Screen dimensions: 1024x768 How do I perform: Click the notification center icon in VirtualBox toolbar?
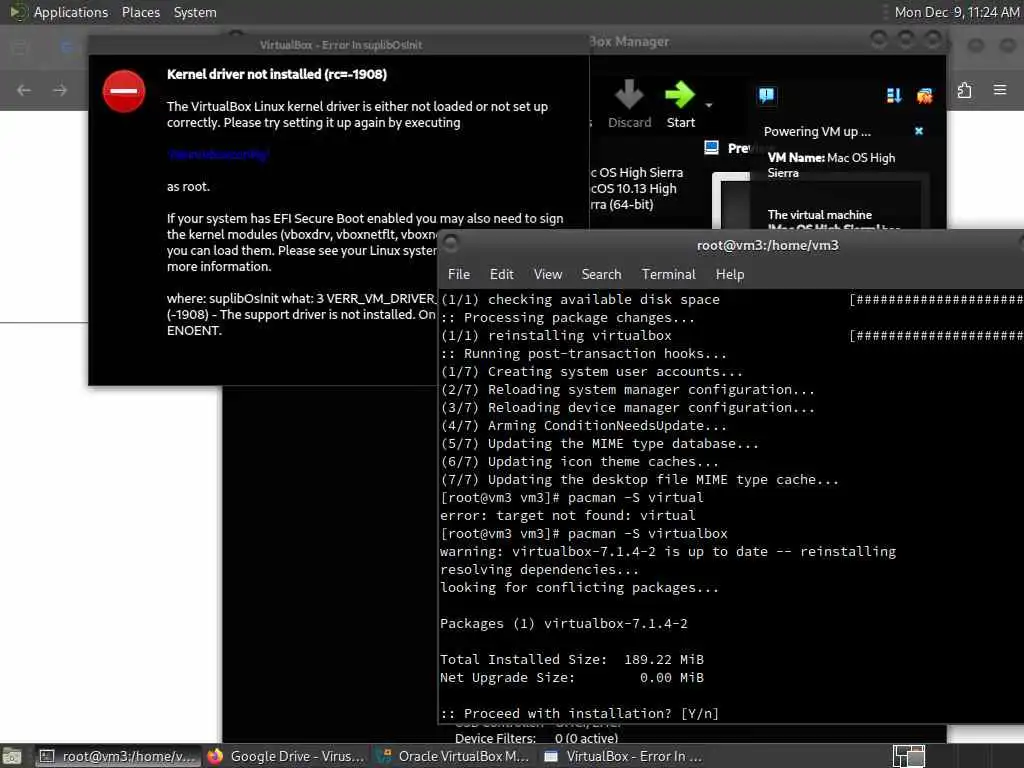[x=766, y=95]
